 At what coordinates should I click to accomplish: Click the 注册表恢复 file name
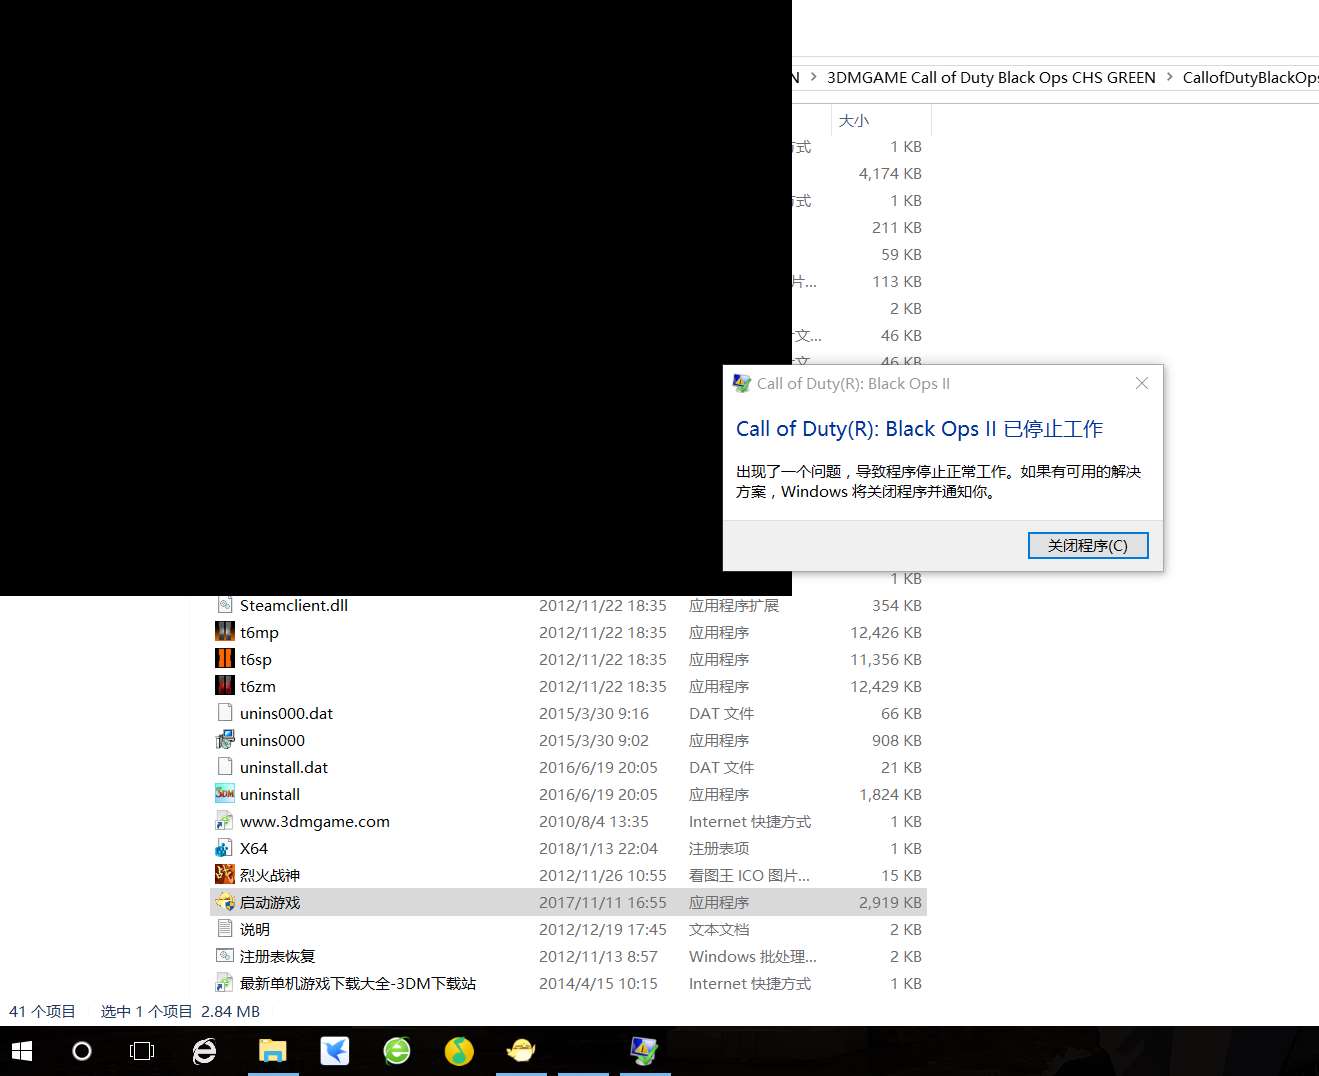pos(277,956)
